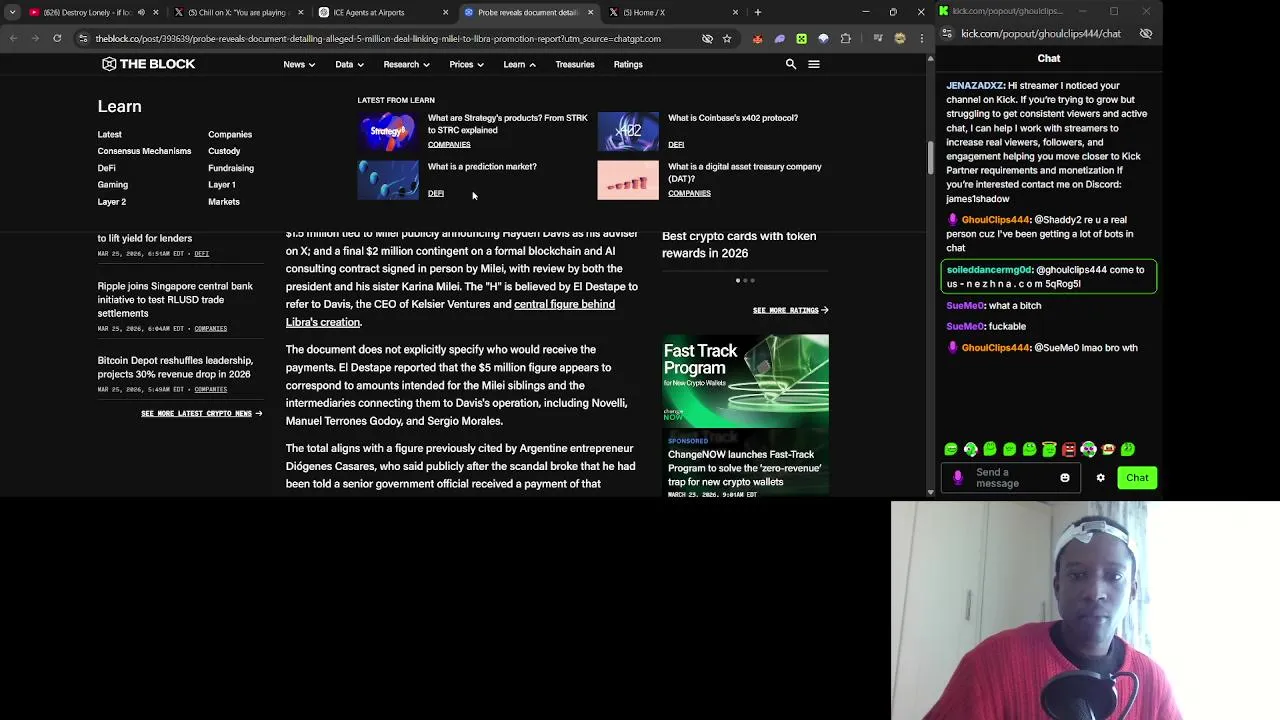
Task: Open the site information icon left of URL
Action: click(x=84, y=38)
